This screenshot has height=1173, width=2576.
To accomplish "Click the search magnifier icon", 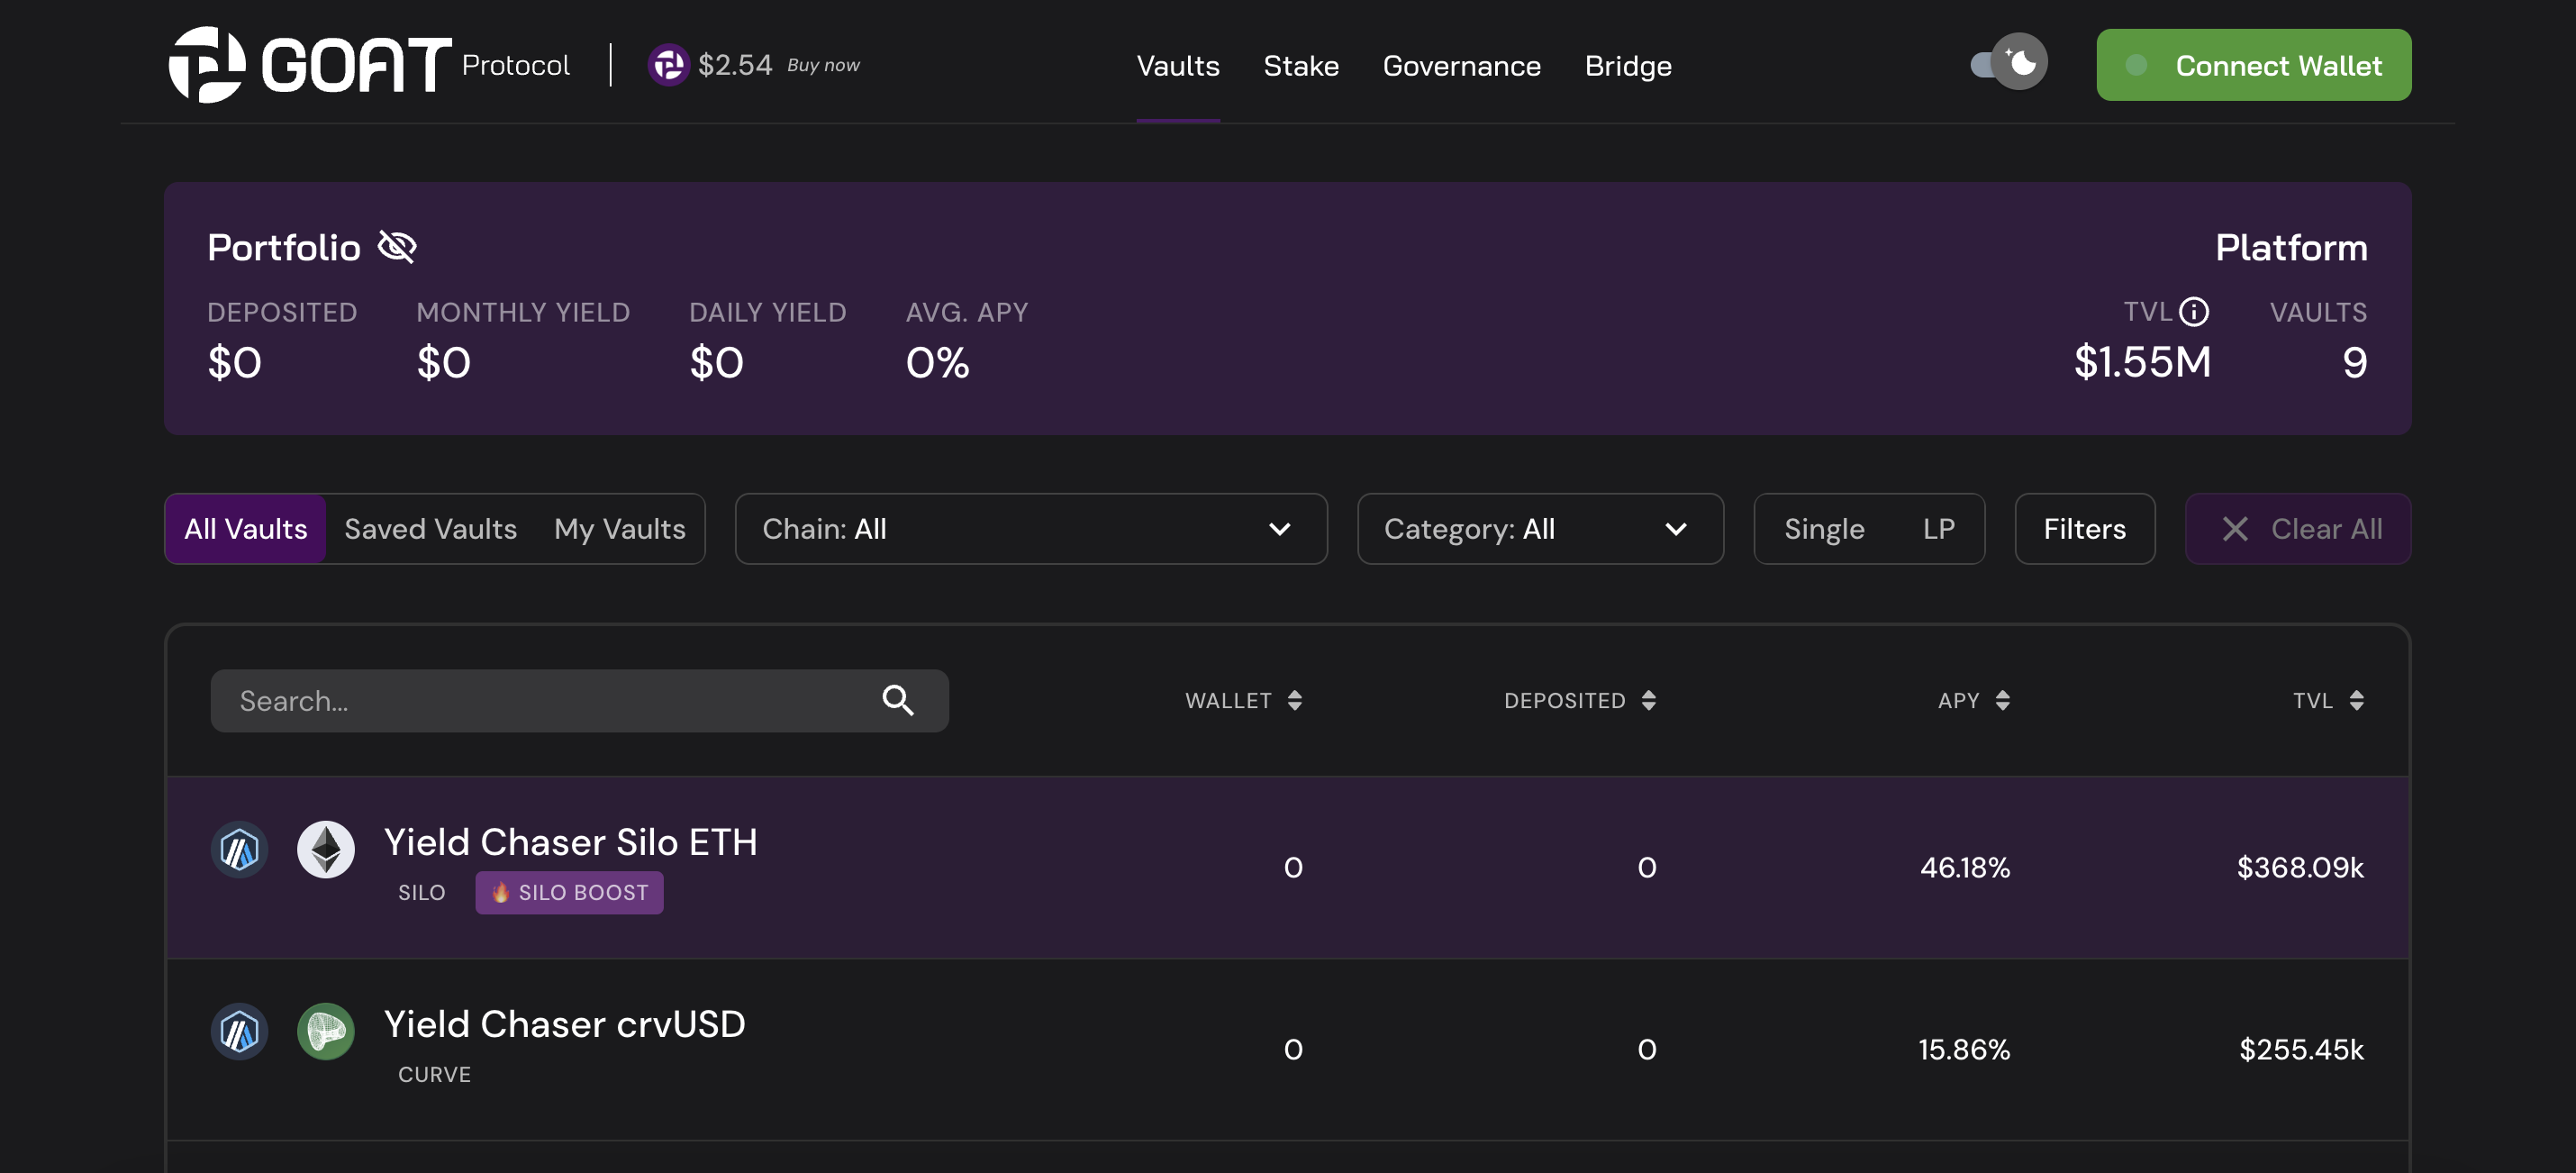I will [x=898, y=701].
